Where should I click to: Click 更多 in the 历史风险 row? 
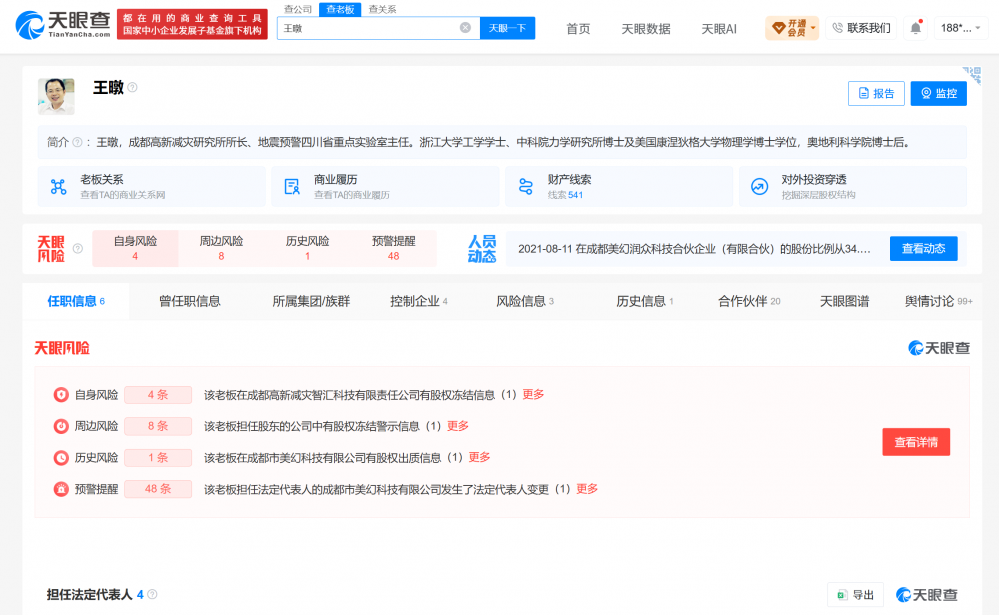[479, 457]
